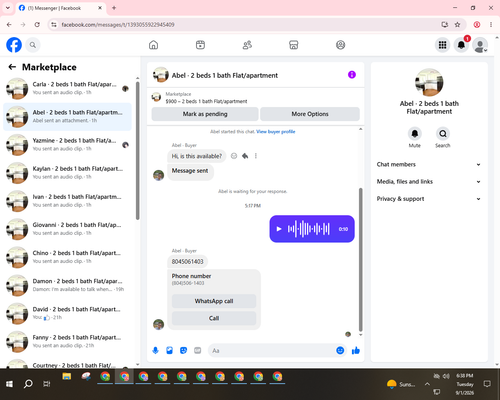Click Mark as pending button

(x=205, y=114)
